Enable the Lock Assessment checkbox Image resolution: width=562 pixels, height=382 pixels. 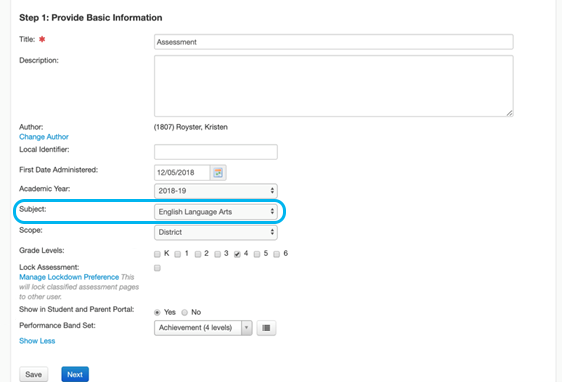click(x=157, y=268)
